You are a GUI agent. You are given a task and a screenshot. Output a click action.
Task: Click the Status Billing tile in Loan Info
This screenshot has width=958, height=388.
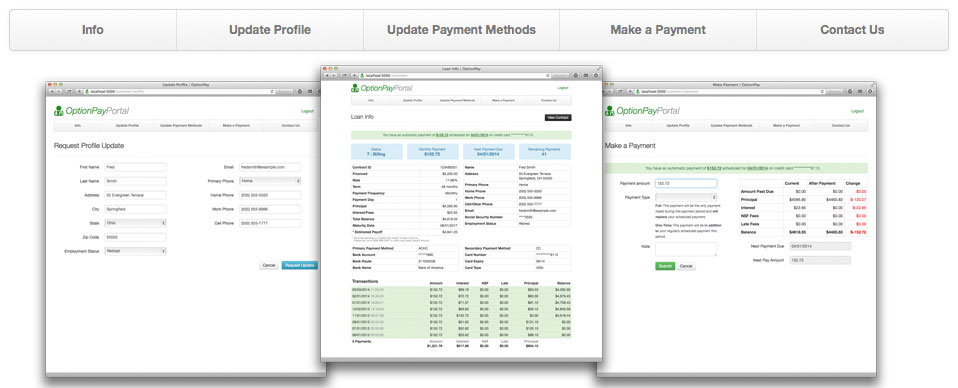377,152
